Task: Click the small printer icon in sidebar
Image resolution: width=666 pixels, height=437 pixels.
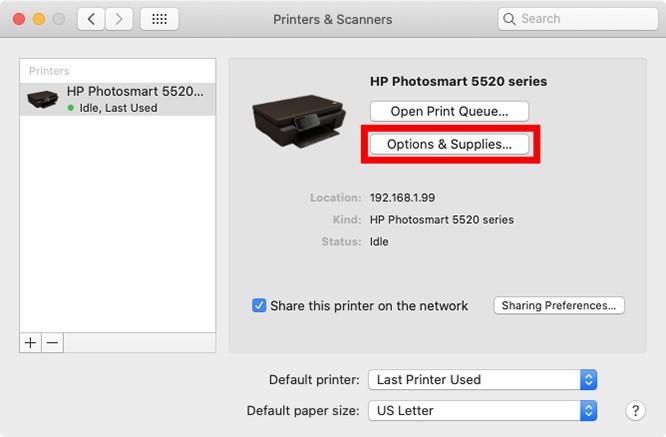Action: [x=43, y=99]
